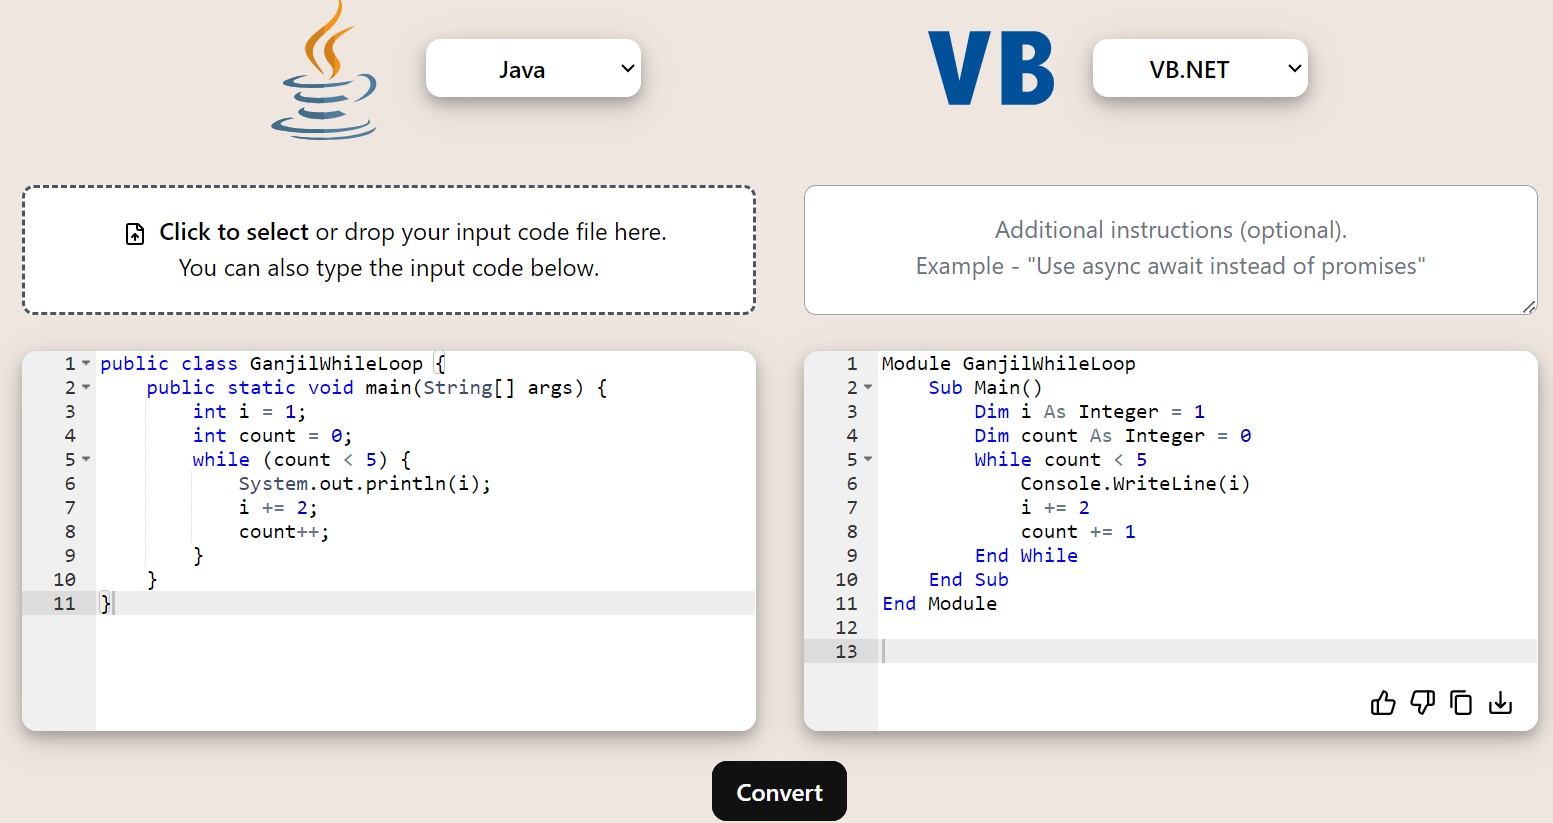Click the Console.WriteLine line in output editor
The width and height of the screenshot is (1553, 823).
click(x=1135, y=484)
